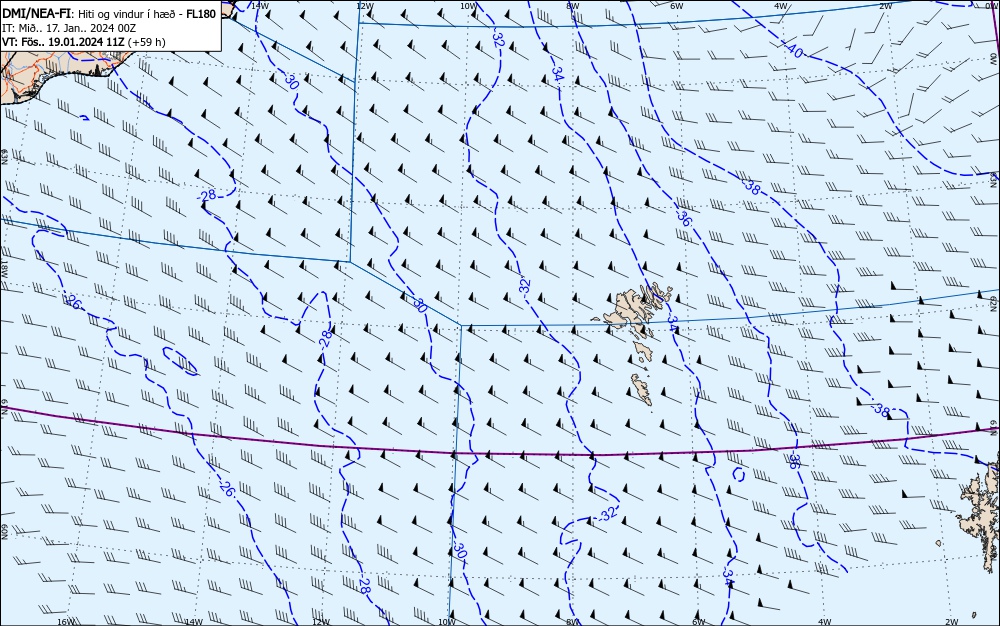1000x626 pixels.
Task: Click the 16W longitude label on bottom edge
Action: tap(66, 622)
